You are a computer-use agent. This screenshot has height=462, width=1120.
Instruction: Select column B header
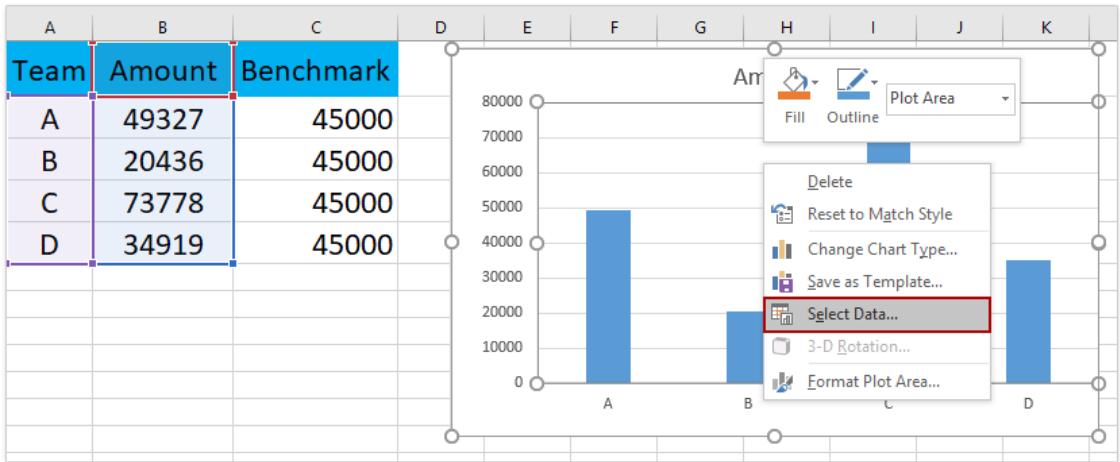[163, 27]
